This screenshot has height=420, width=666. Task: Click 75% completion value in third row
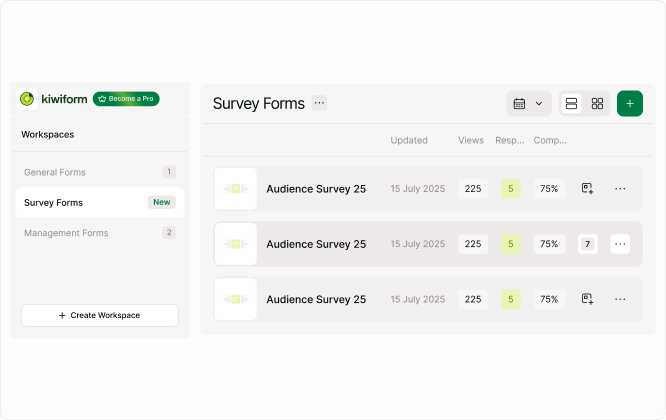point(549,299)
